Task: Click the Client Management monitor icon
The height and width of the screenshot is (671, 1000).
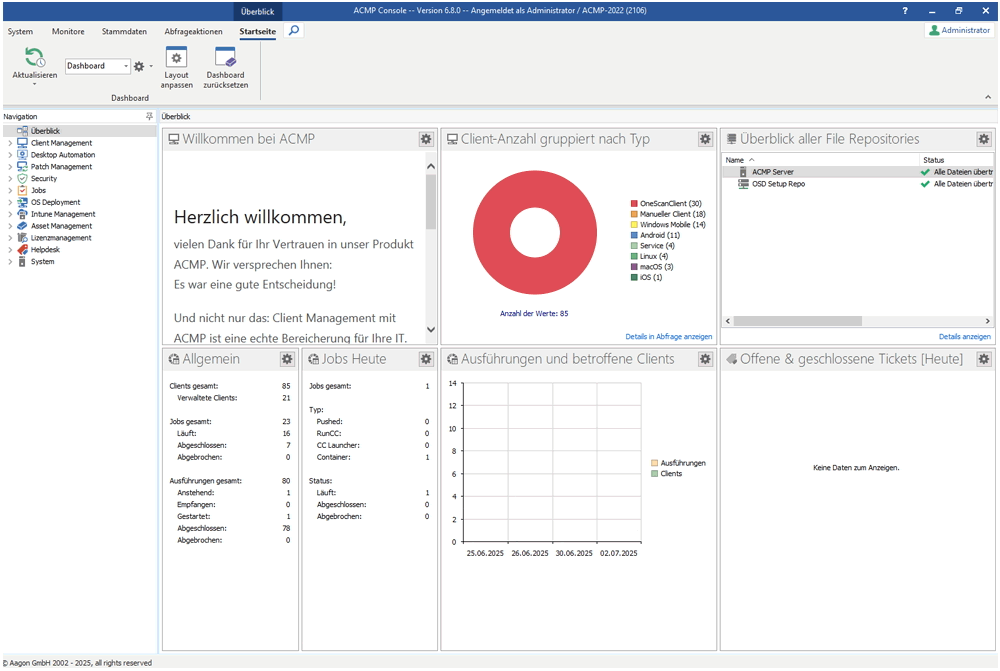Action: (22, 143)
